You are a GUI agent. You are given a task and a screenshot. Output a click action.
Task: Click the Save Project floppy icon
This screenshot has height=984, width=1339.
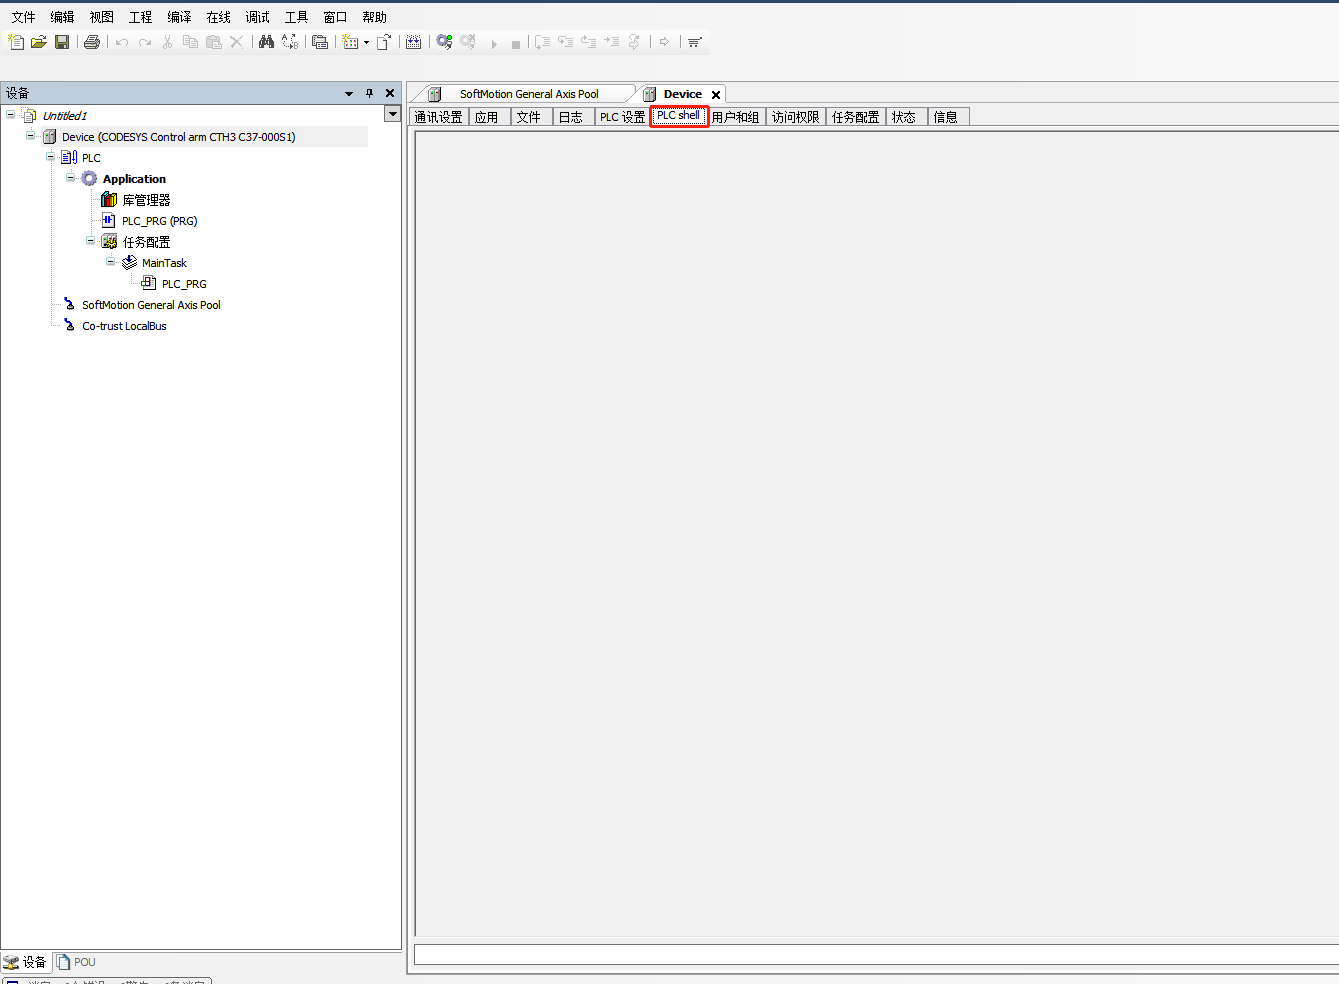click(x=62, y=42)
